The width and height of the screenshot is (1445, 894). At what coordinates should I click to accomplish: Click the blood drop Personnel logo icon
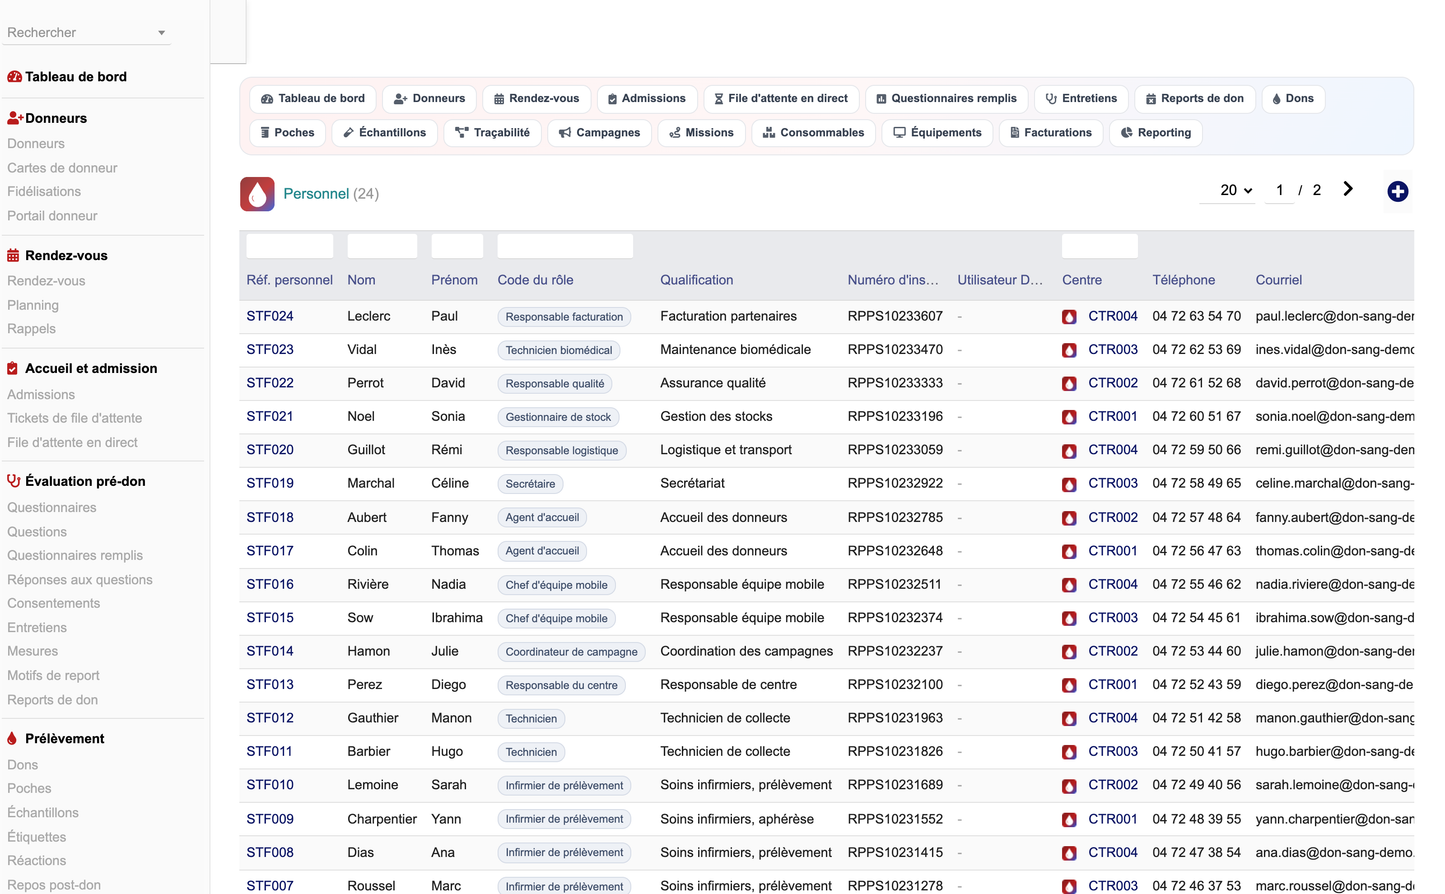tap(257, 194)
